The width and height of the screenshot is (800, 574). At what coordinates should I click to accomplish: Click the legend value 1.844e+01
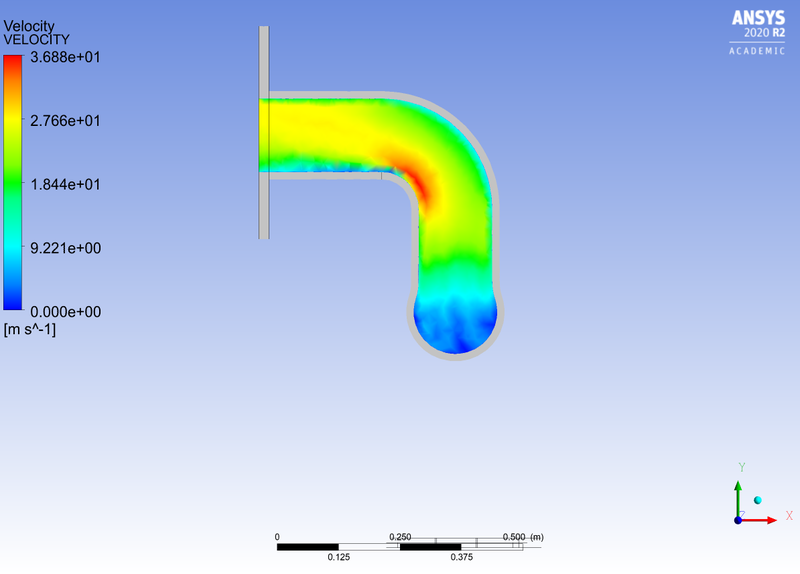point(65,185)
